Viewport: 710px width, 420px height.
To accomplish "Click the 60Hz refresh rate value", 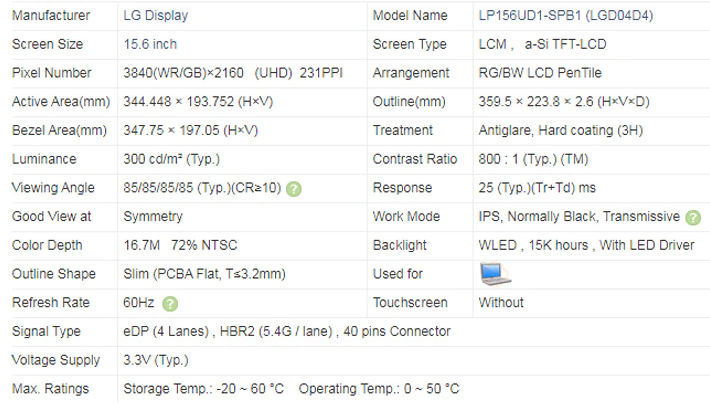I will pos(139,303).
